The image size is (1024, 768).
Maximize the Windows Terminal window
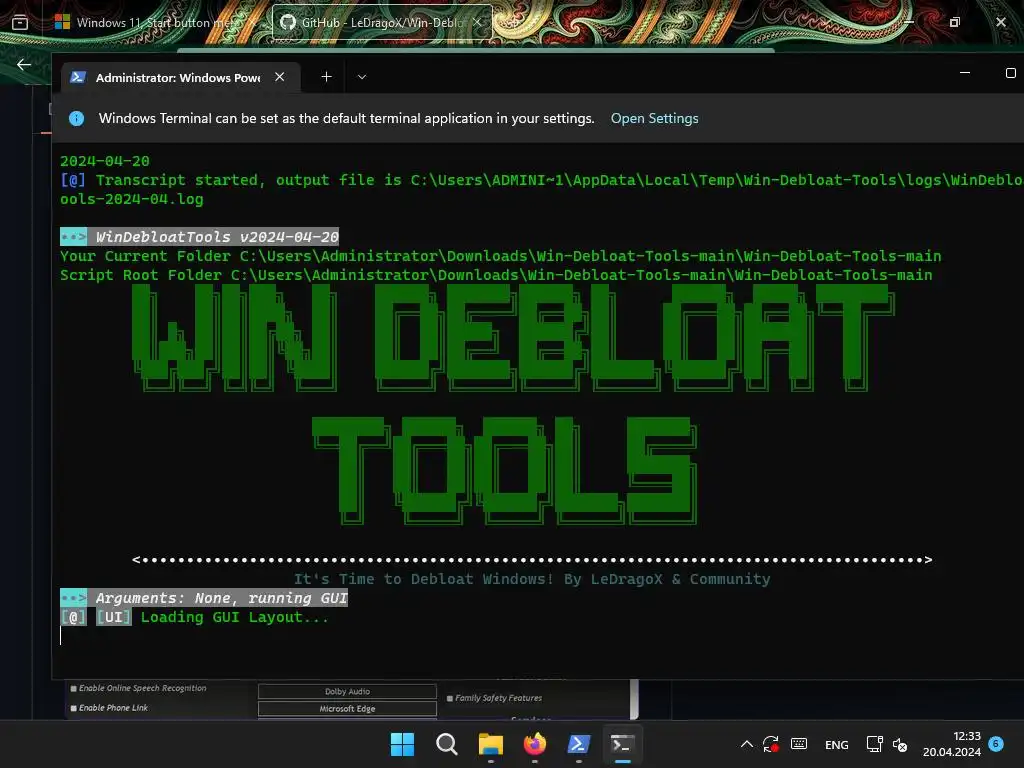coord(1010,72)
